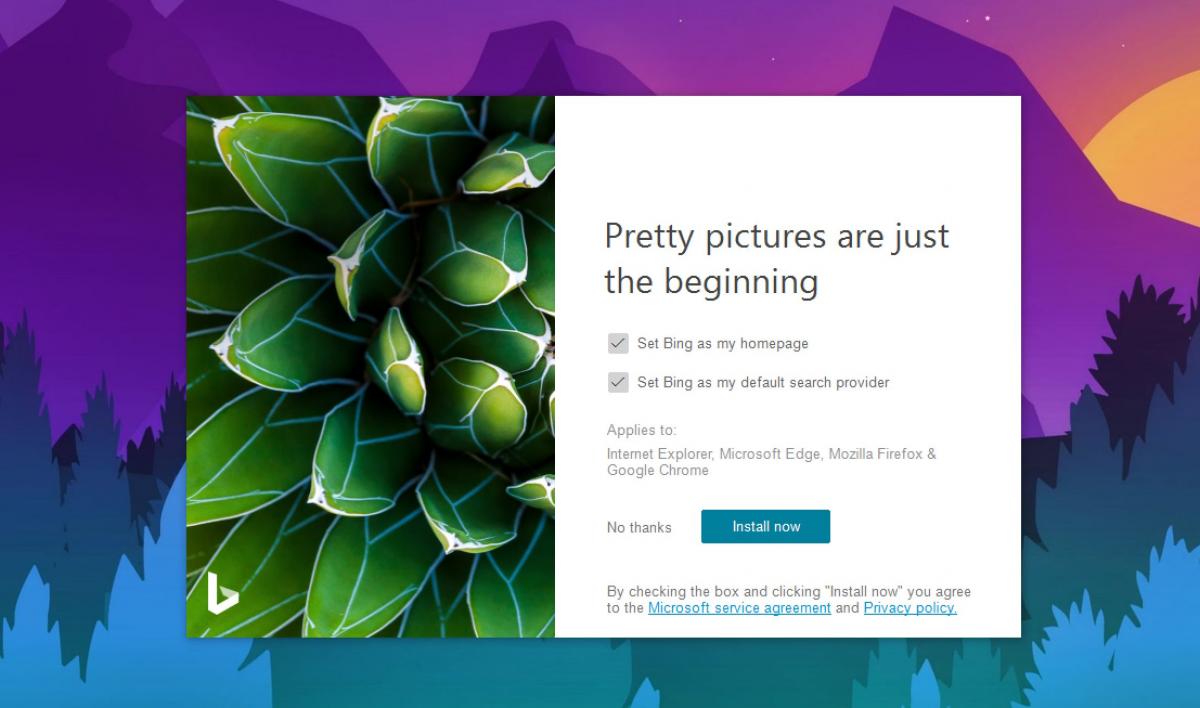Click empty white space above the dialog heading
The image size is (1200, 708).
coord(788,150)
